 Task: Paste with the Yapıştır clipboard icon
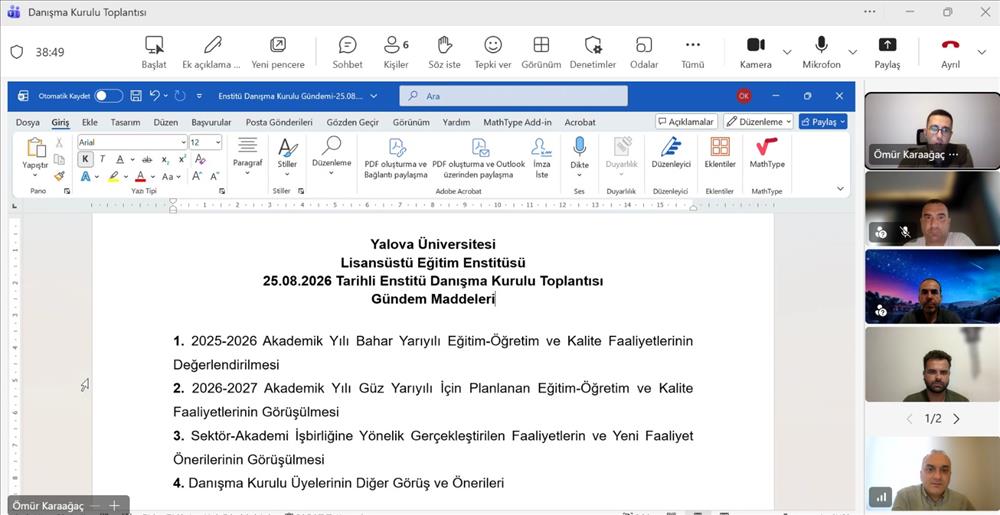(35, 147)
